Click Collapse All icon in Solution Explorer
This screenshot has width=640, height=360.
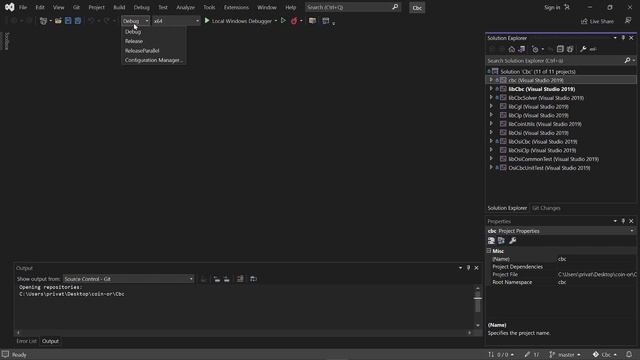coord(560,49)
